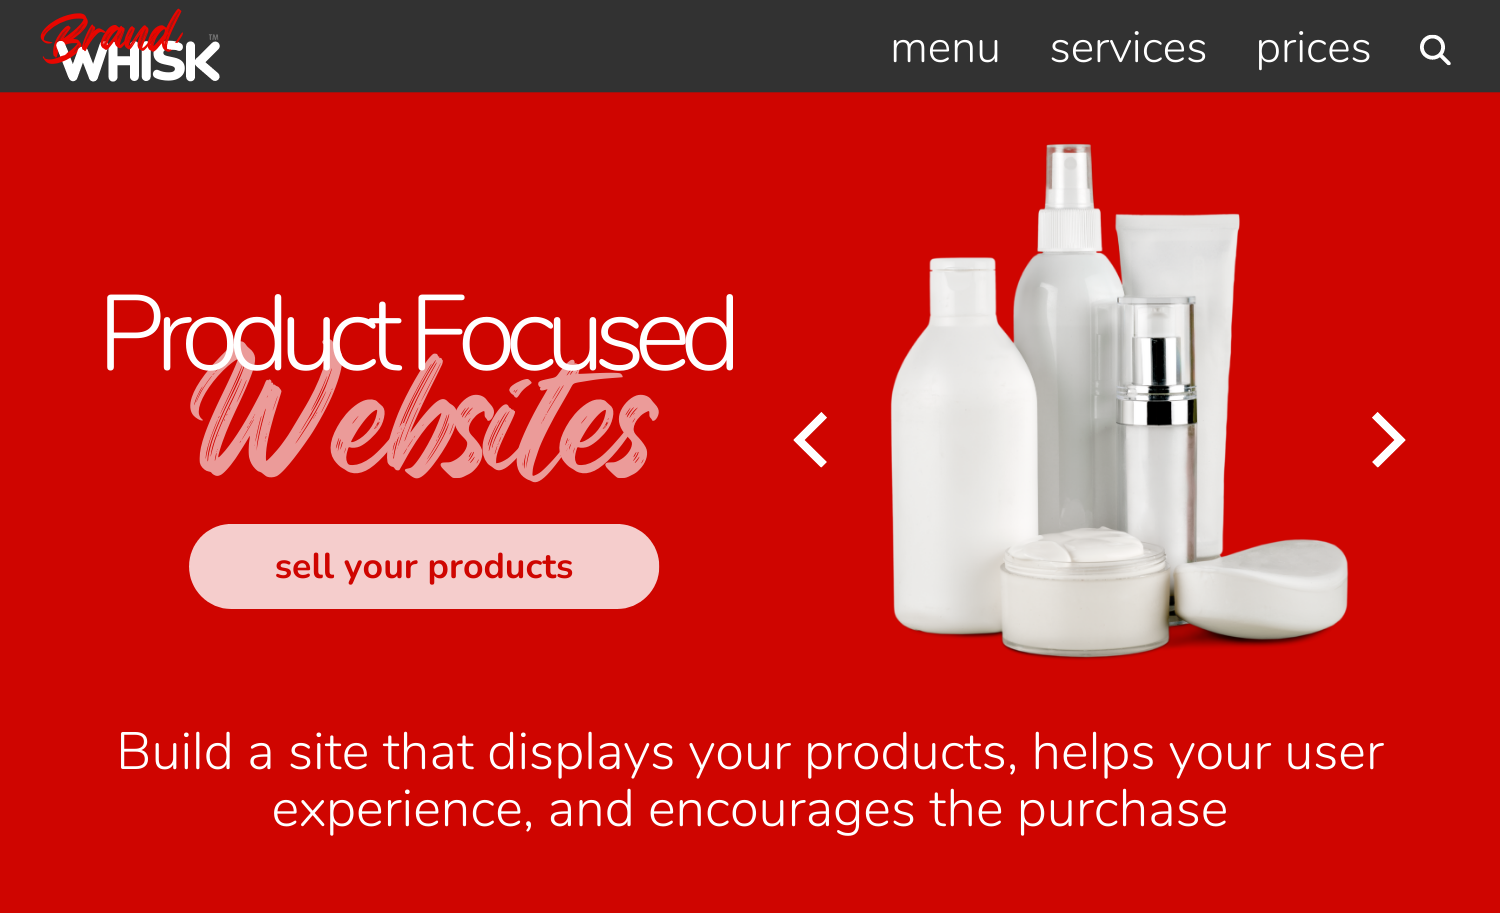1500x913 pixels.
Task: Click the sell your products button
Action: [424, 566]
